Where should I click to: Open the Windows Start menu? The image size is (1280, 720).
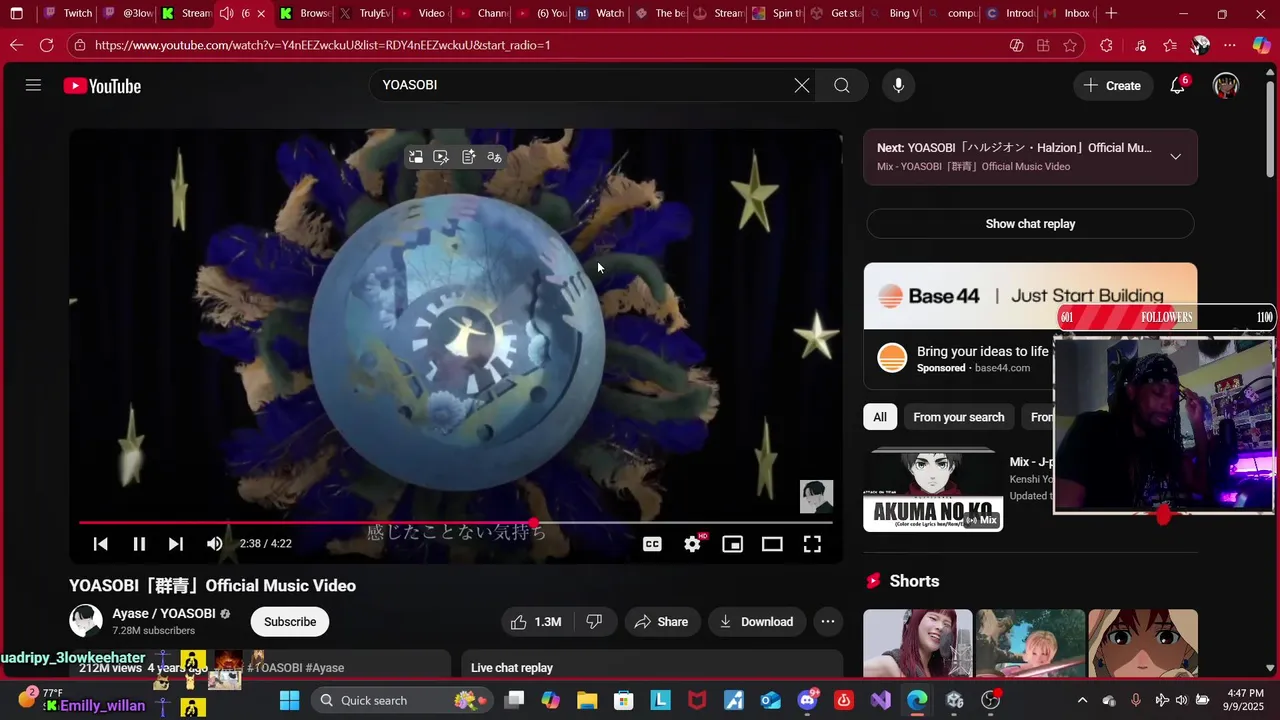[x=289, y=700]
